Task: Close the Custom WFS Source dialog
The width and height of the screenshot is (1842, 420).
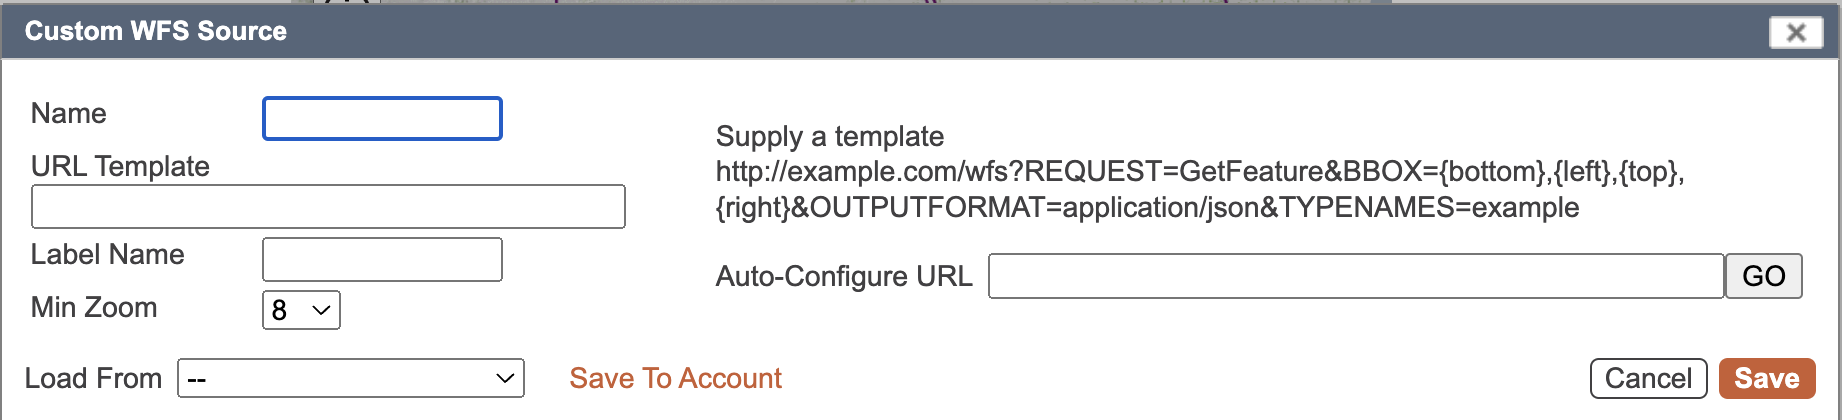Action: [1795, 33]
